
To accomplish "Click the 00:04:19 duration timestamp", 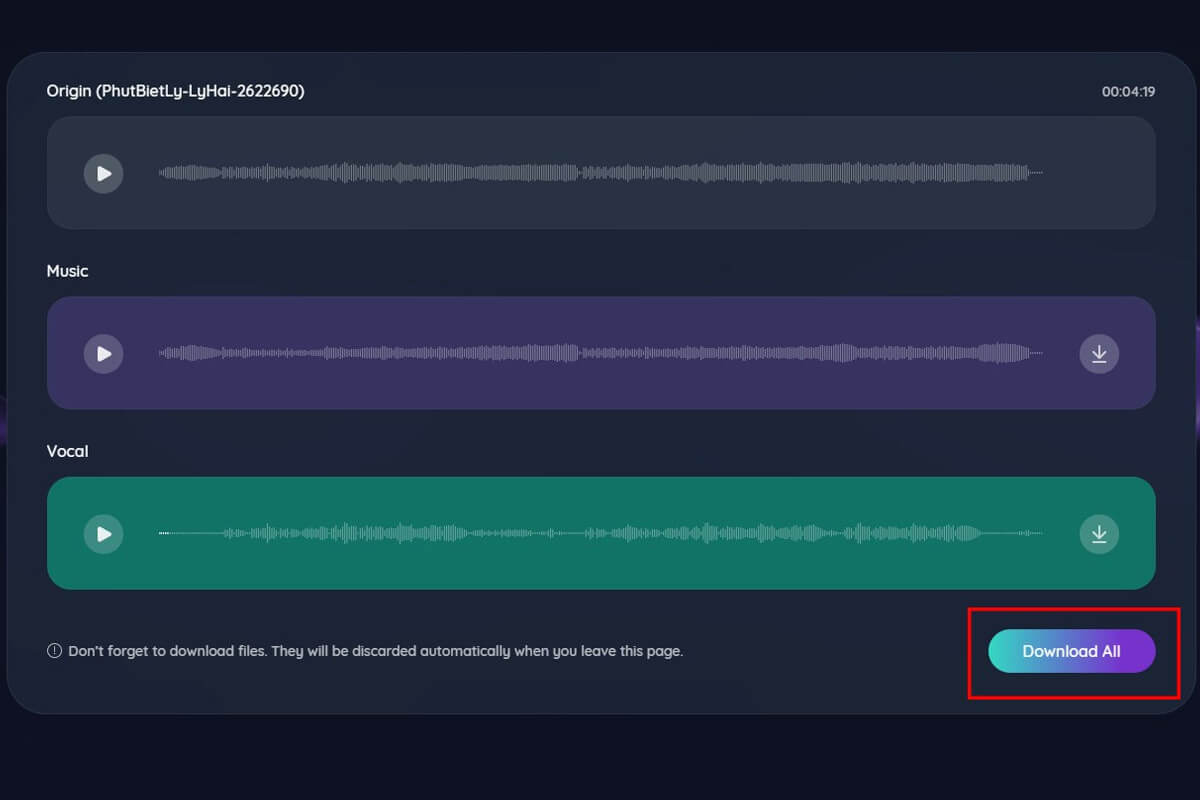I will [1128, 92].
